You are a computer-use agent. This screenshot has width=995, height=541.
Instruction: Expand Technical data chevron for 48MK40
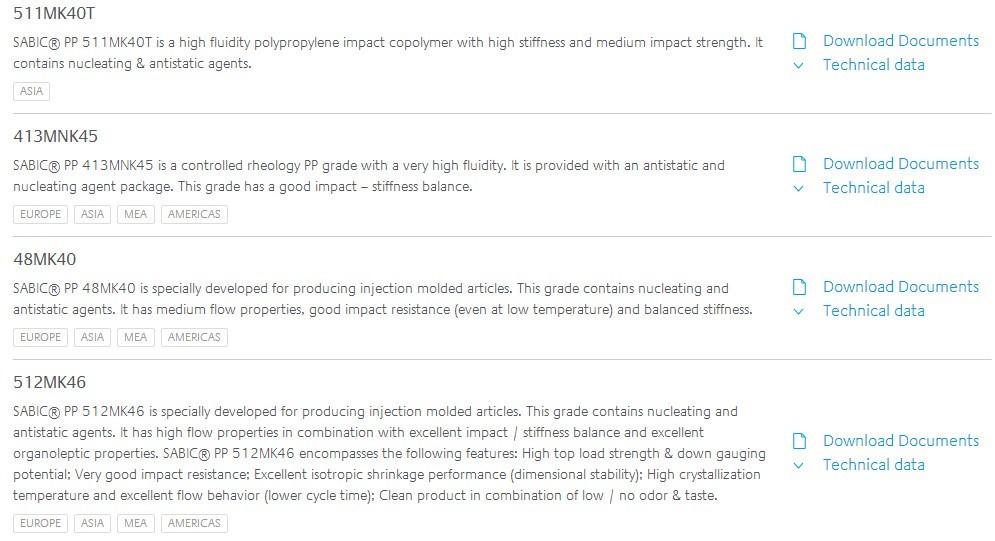tap(799, 311)
